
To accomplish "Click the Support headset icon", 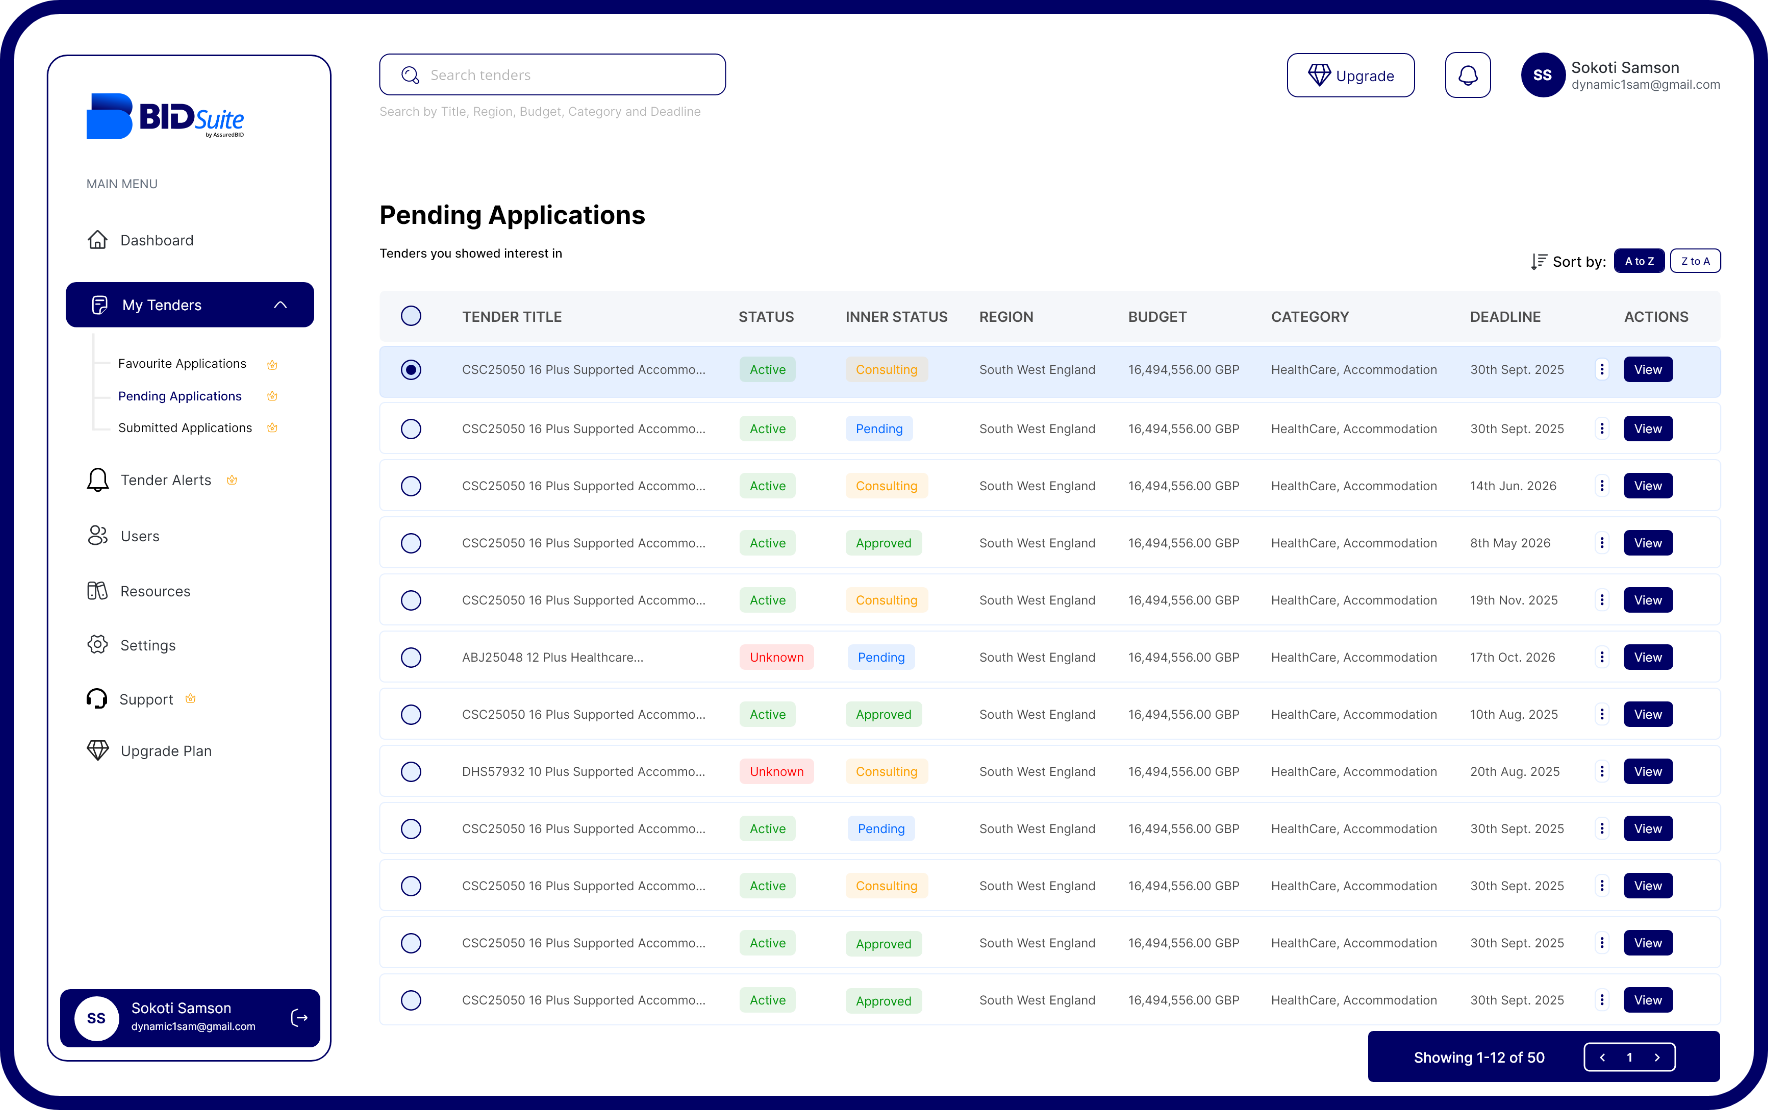I will tap(97, 699).
